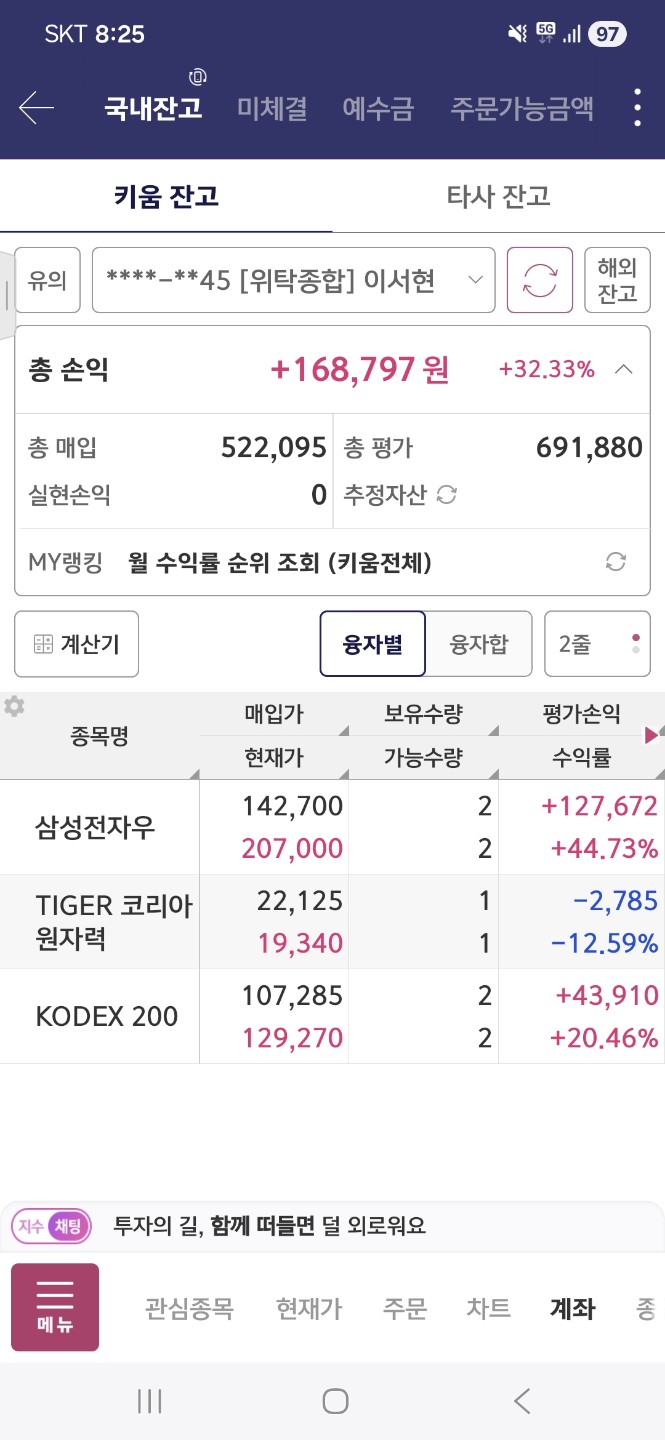Viewport: 665px width, 1440px height.
Task: Open the 계산기 calculator
Action: pos(77,644)
